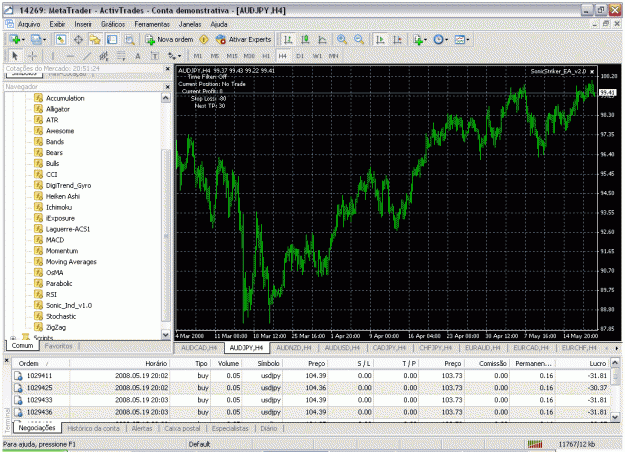This screenshot has height=452, width=625.
Task: Open MetaEditor via the yellow diamond icon
Action: click(x=204, y=39)
